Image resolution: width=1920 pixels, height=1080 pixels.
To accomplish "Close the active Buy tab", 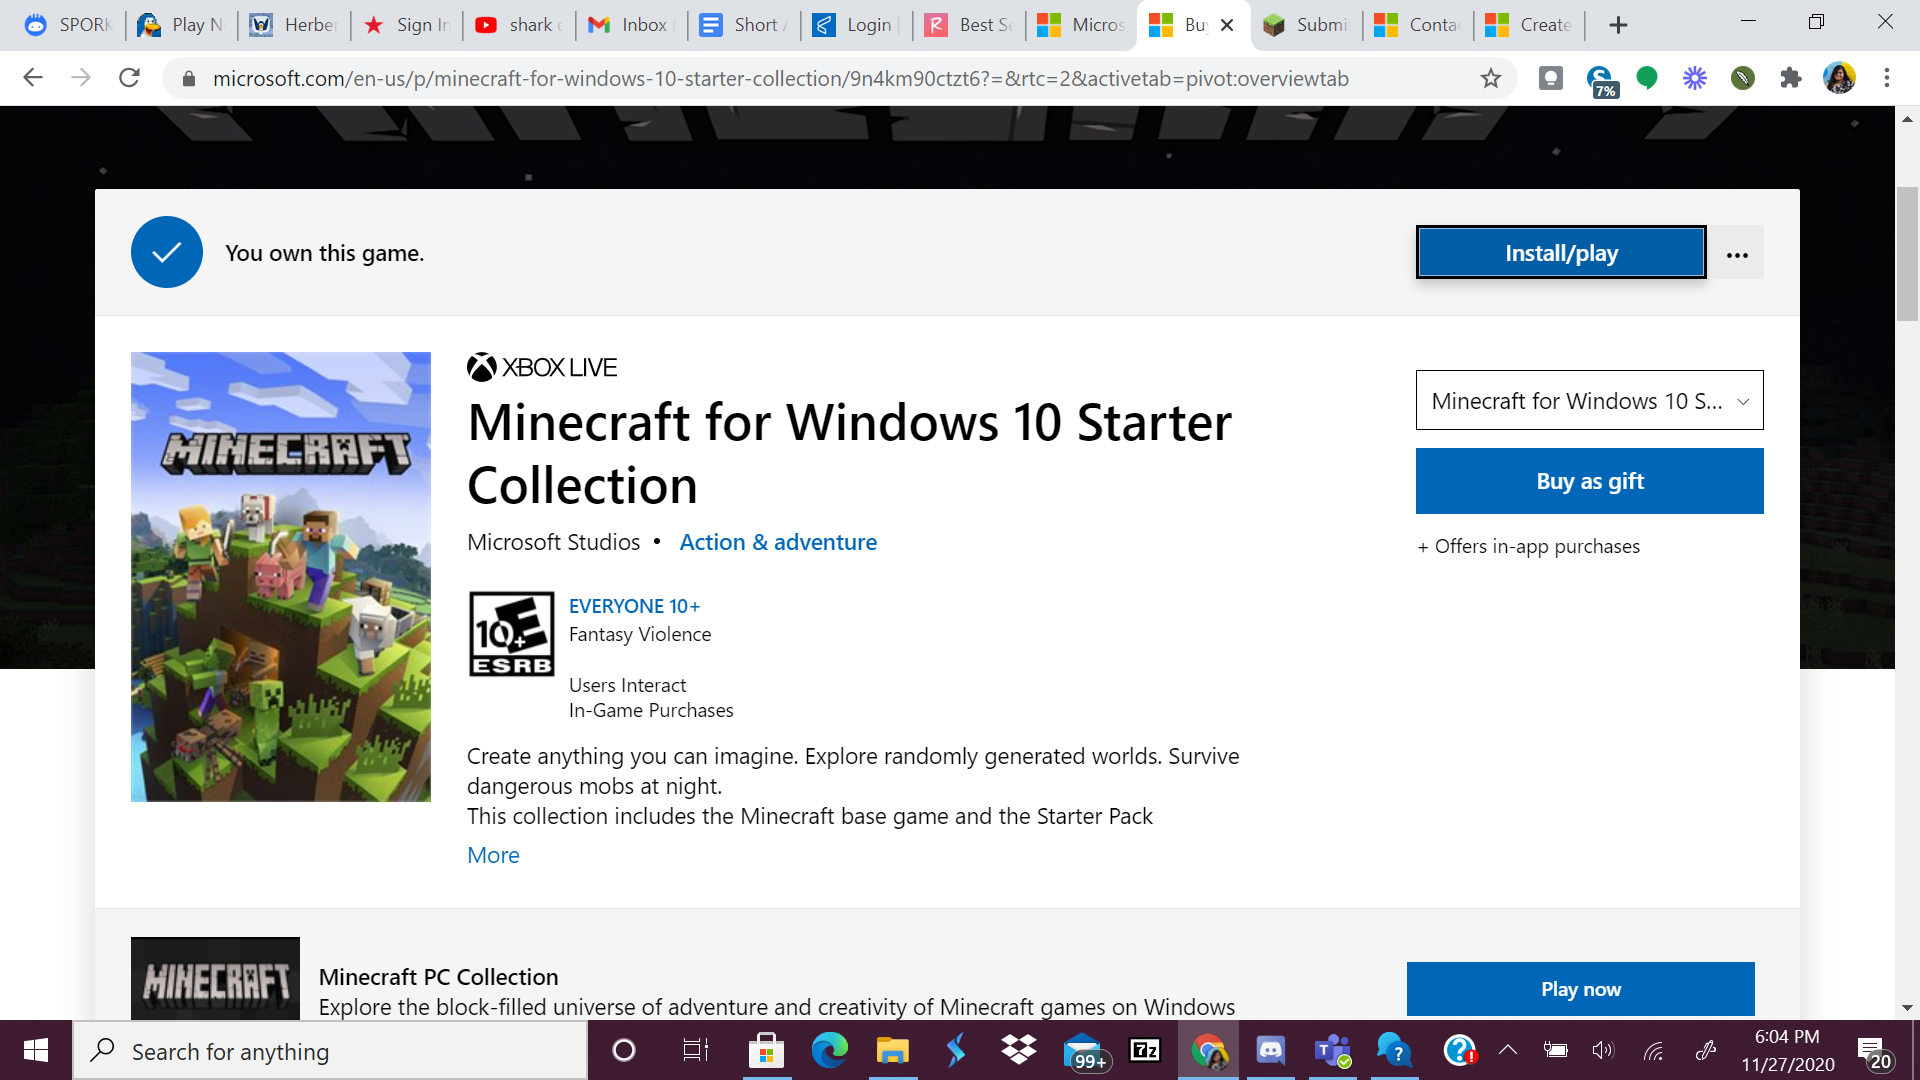I will click(x=1227, y=25).
